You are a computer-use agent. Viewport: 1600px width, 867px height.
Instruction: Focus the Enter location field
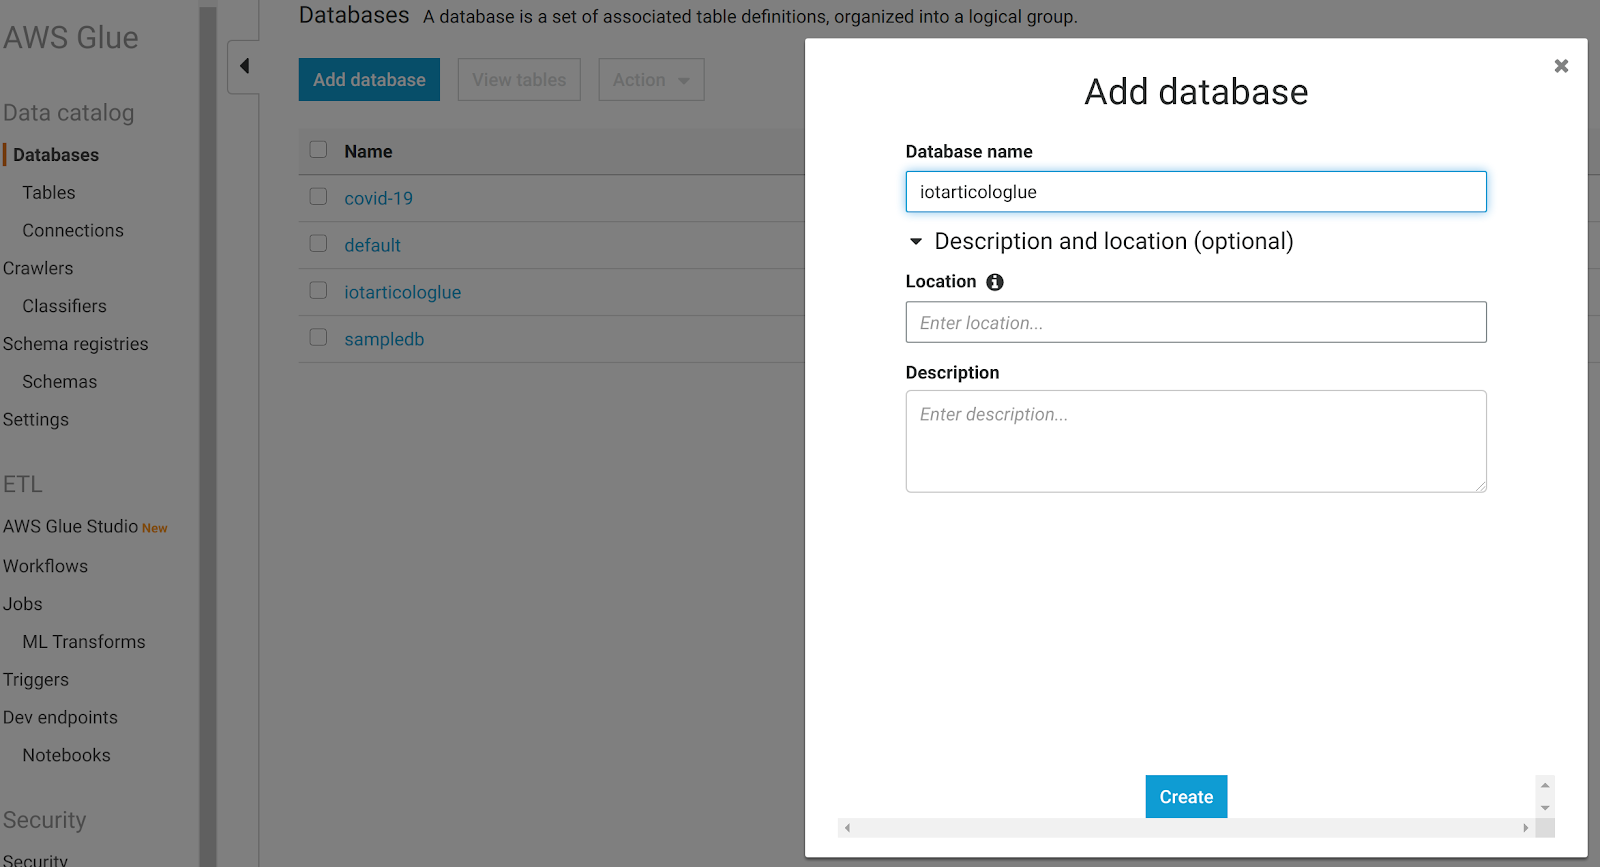pos(1196,322)
